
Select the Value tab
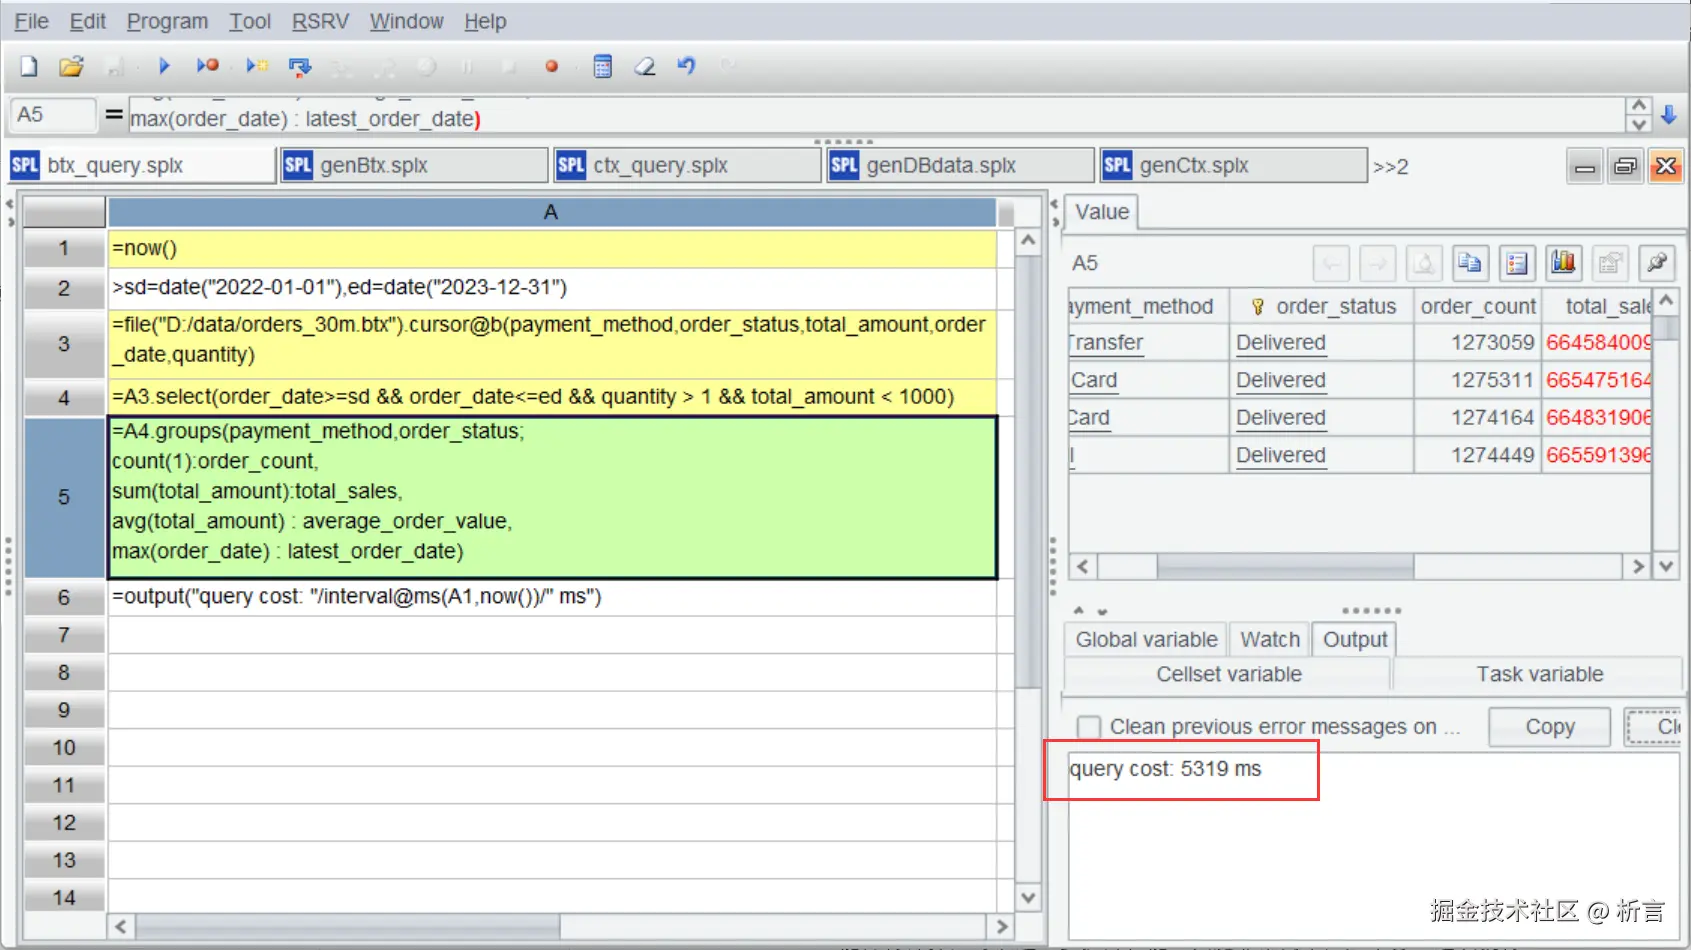[x=1102, y=212]
